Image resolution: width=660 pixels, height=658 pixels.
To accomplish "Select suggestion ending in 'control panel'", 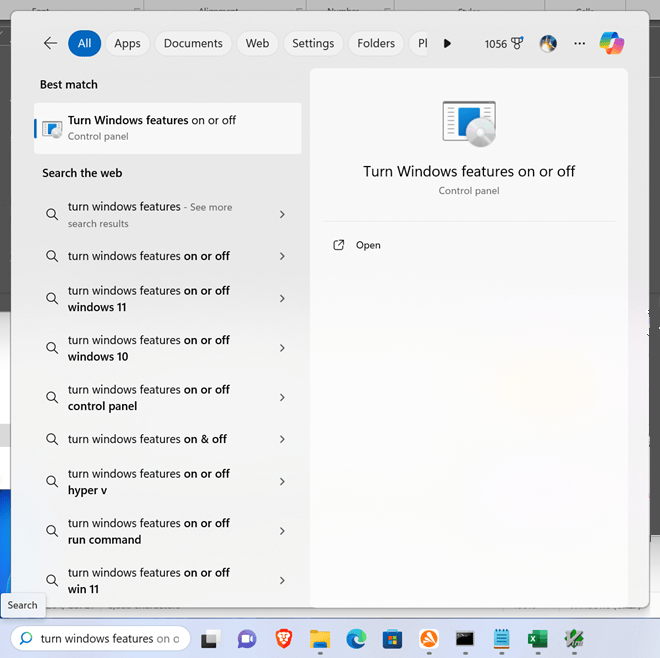I will (149, 397).
